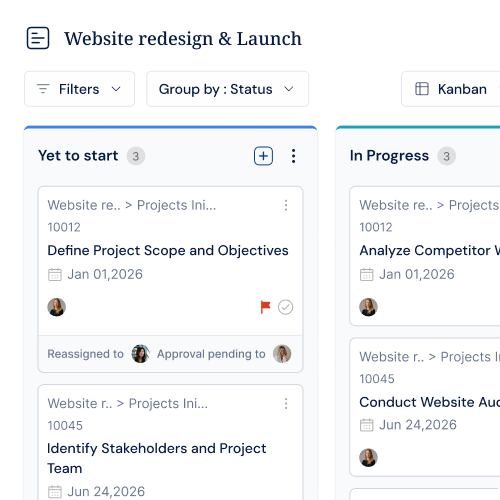Open card menu for Identify Stakeholders task
Viewport: 500px width, 500px height.
[x=286, y=403]
